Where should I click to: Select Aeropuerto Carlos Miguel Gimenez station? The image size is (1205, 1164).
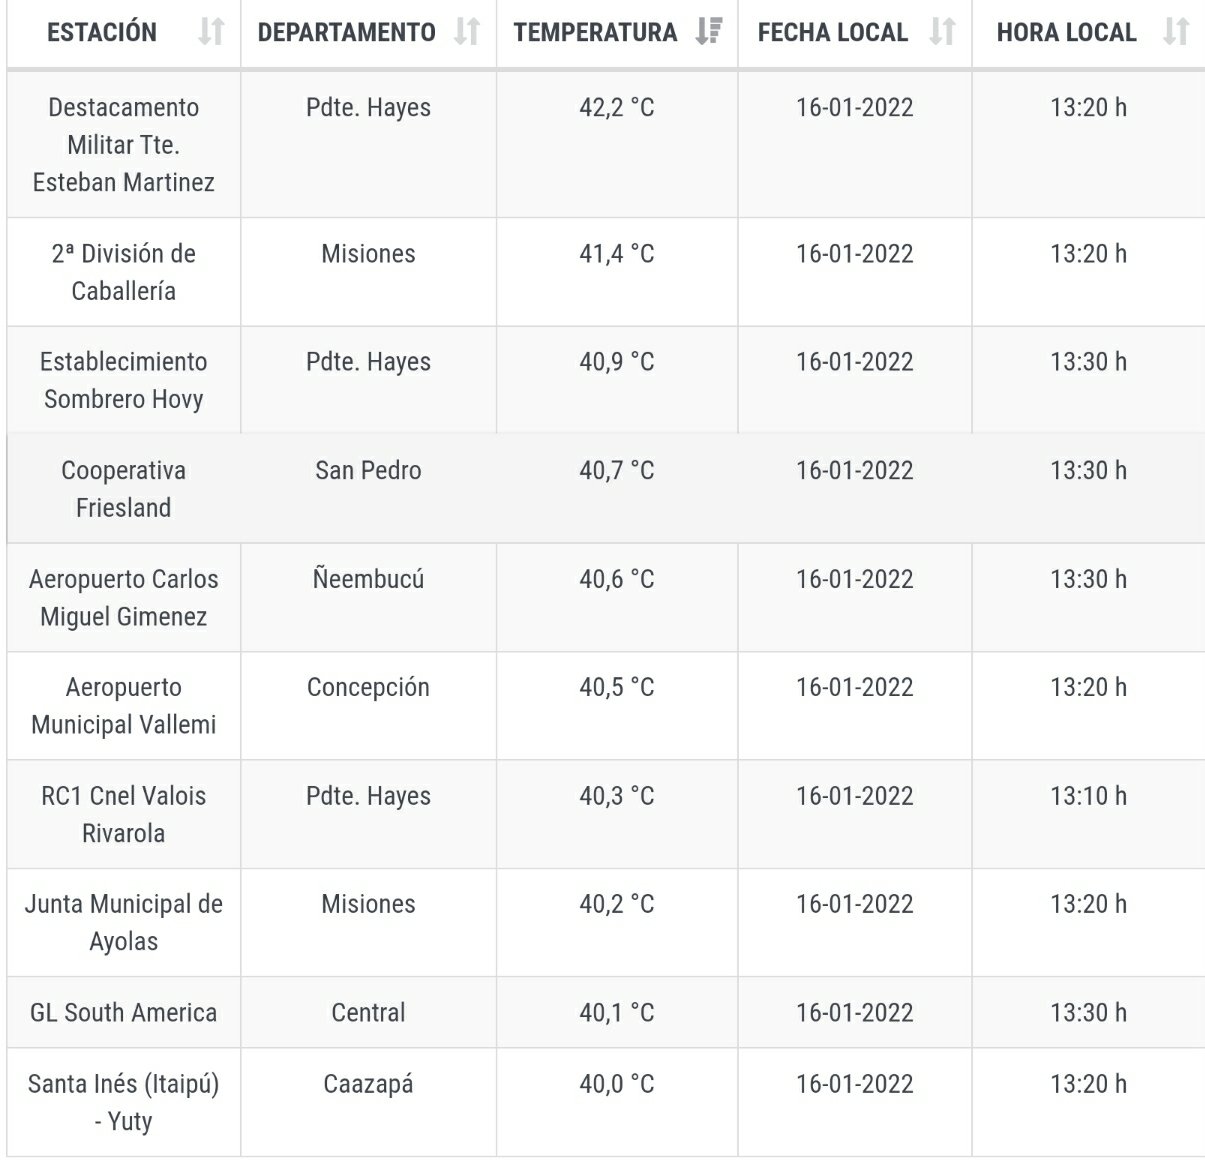pyautogui.click(x=124, y=598)
